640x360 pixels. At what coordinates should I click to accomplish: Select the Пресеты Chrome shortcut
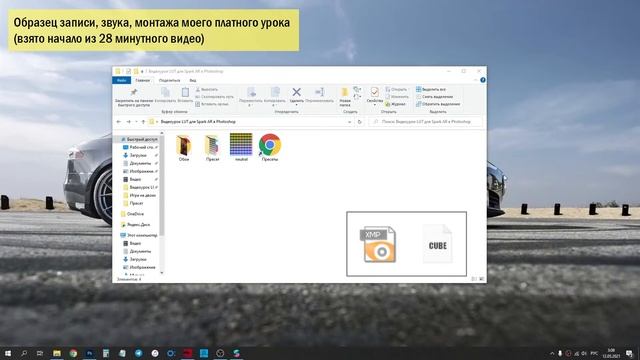[270, 147]
